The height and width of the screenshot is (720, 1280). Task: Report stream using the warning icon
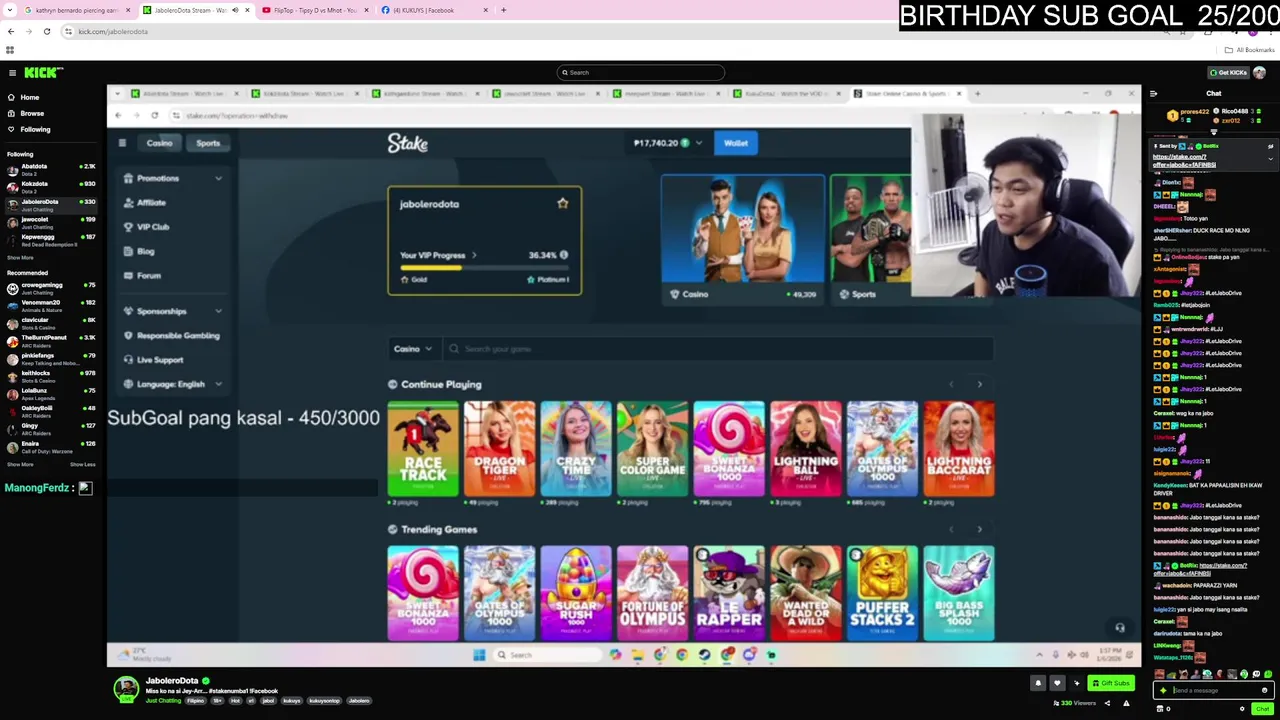click(x=1126, y=703)
